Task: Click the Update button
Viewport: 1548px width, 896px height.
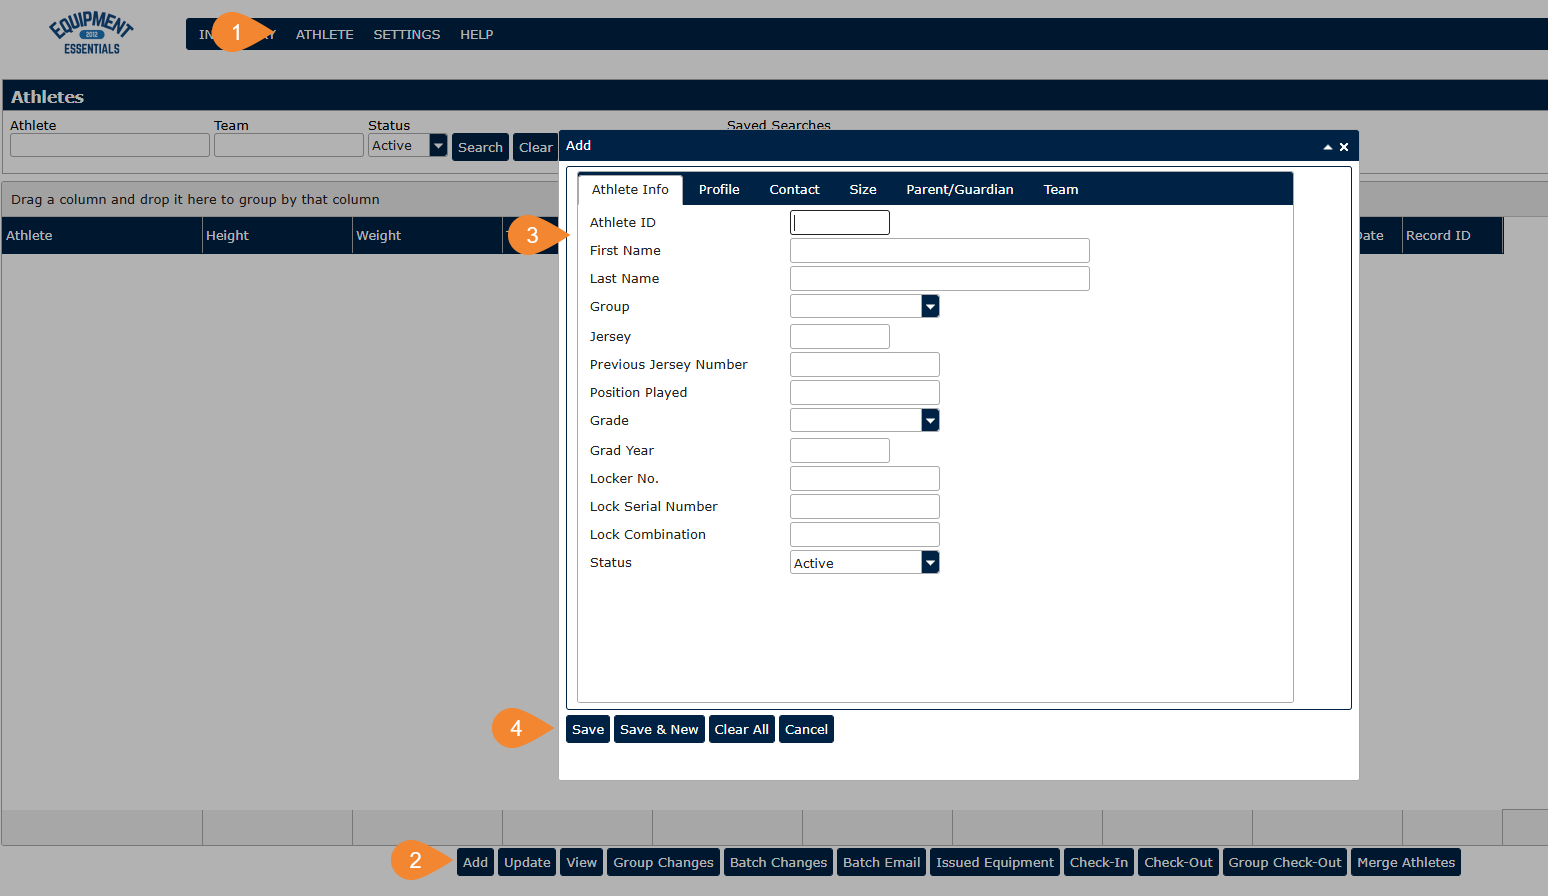Action: click(x=527, y=862)
